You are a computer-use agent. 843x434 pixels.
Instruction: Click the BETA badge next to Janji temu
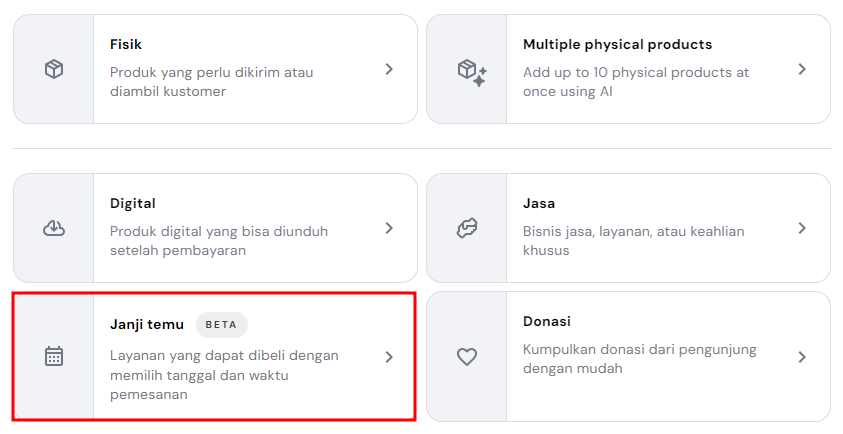(x=221, y=325)
